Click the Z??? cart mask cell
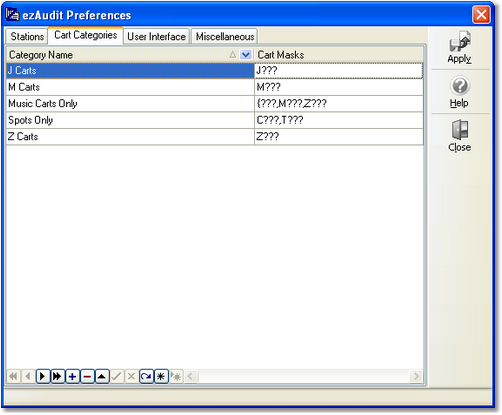This screenshot has height=415, width=502. 339,137
